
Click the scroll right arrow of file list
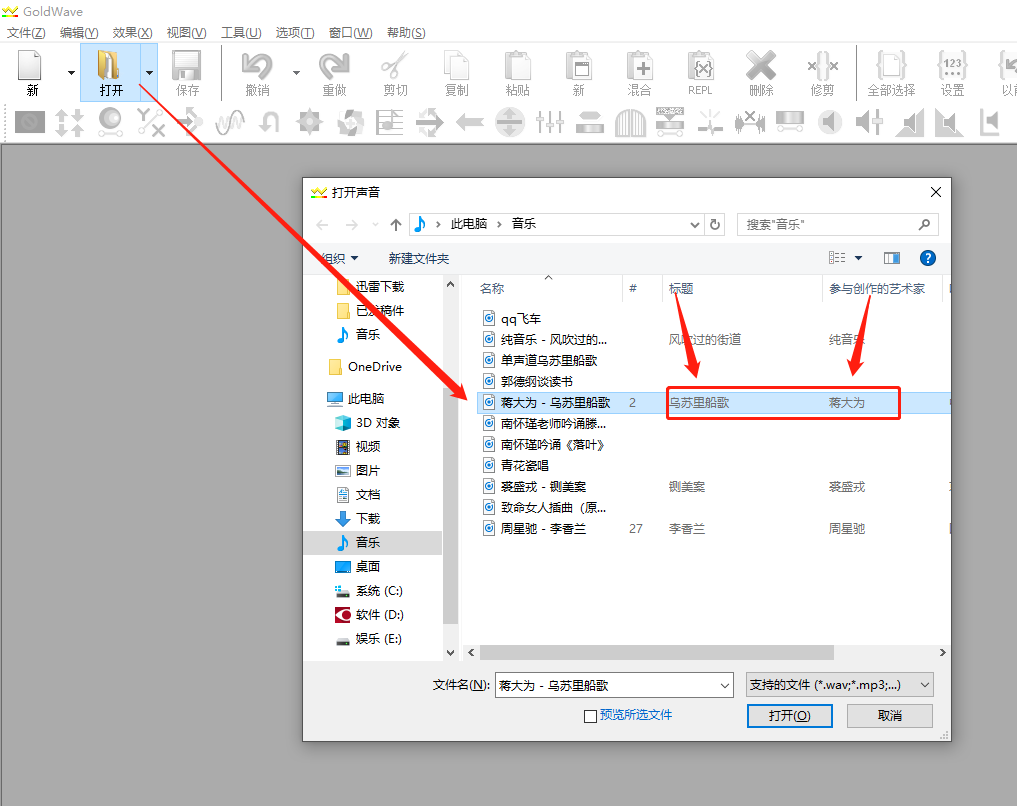tap(942, 652)
